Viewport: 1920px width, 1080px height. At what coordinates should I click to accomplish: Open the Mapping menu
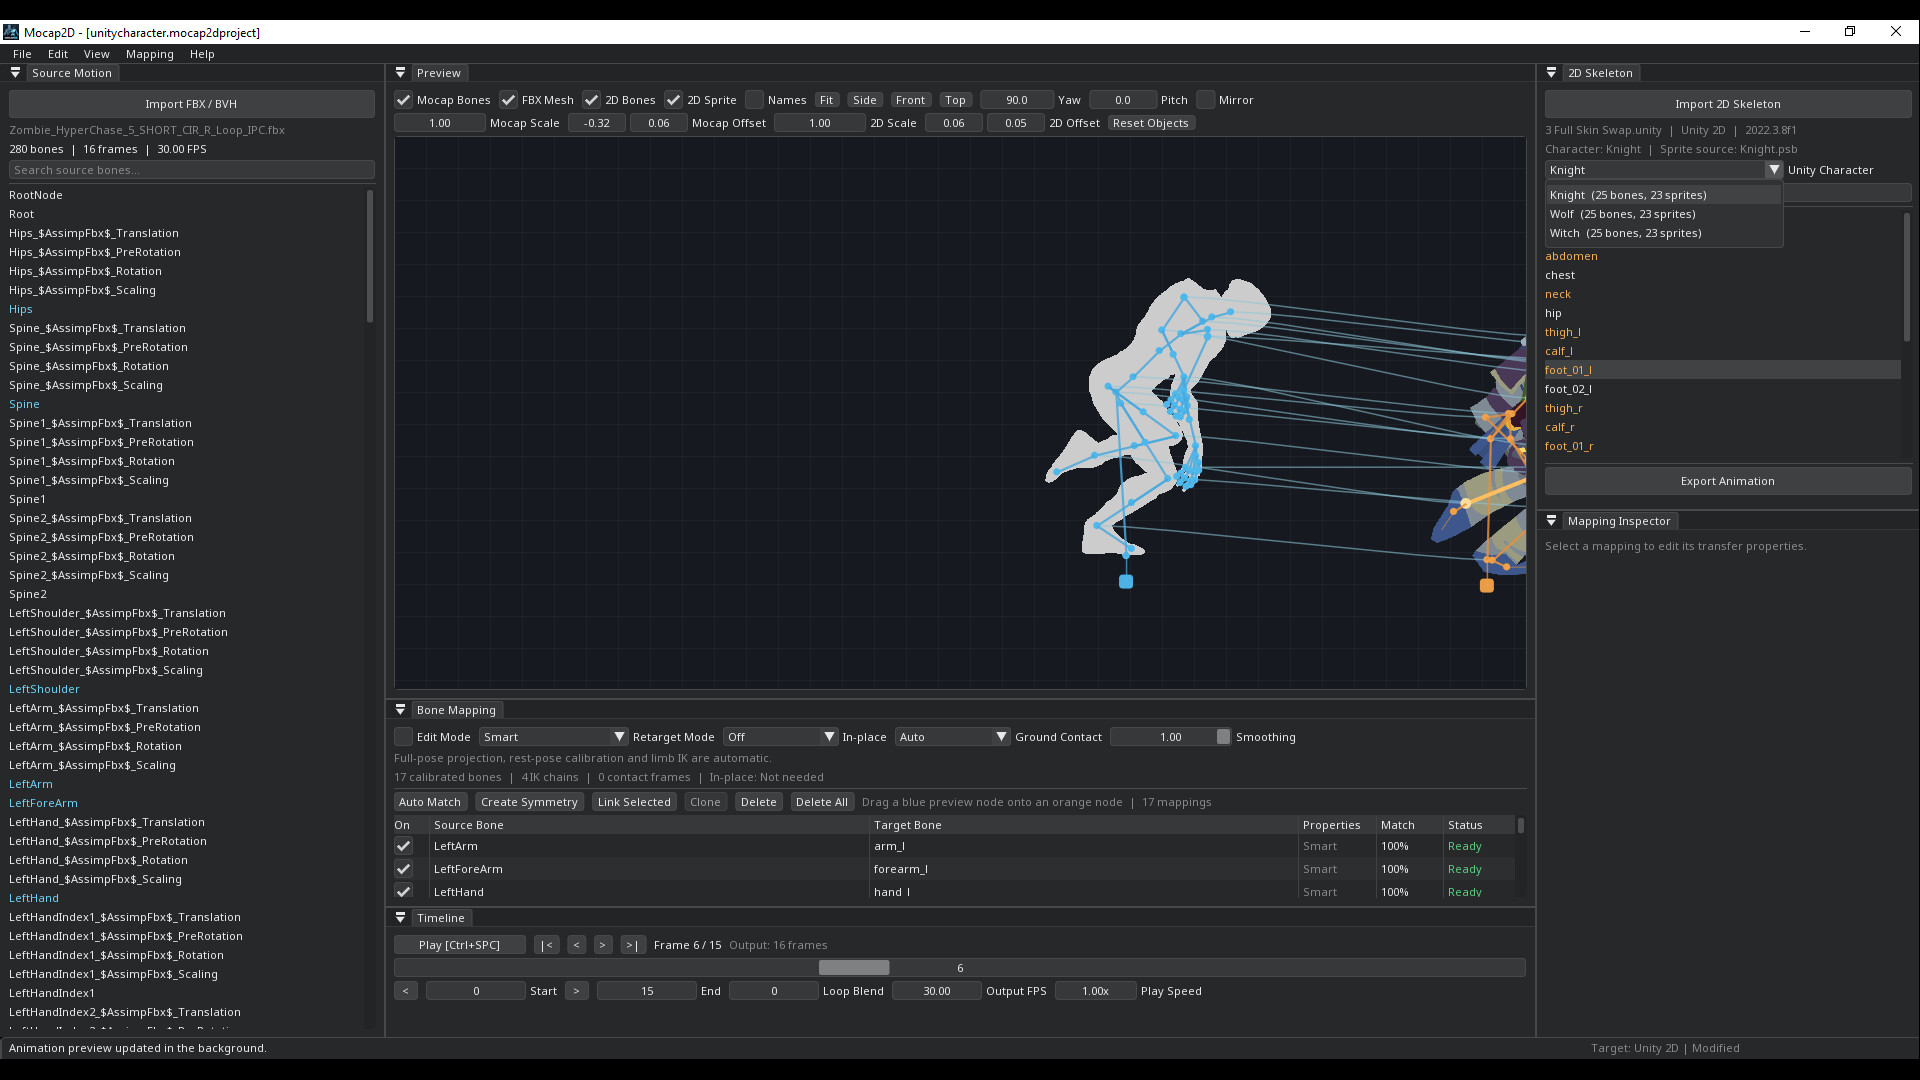150,54
